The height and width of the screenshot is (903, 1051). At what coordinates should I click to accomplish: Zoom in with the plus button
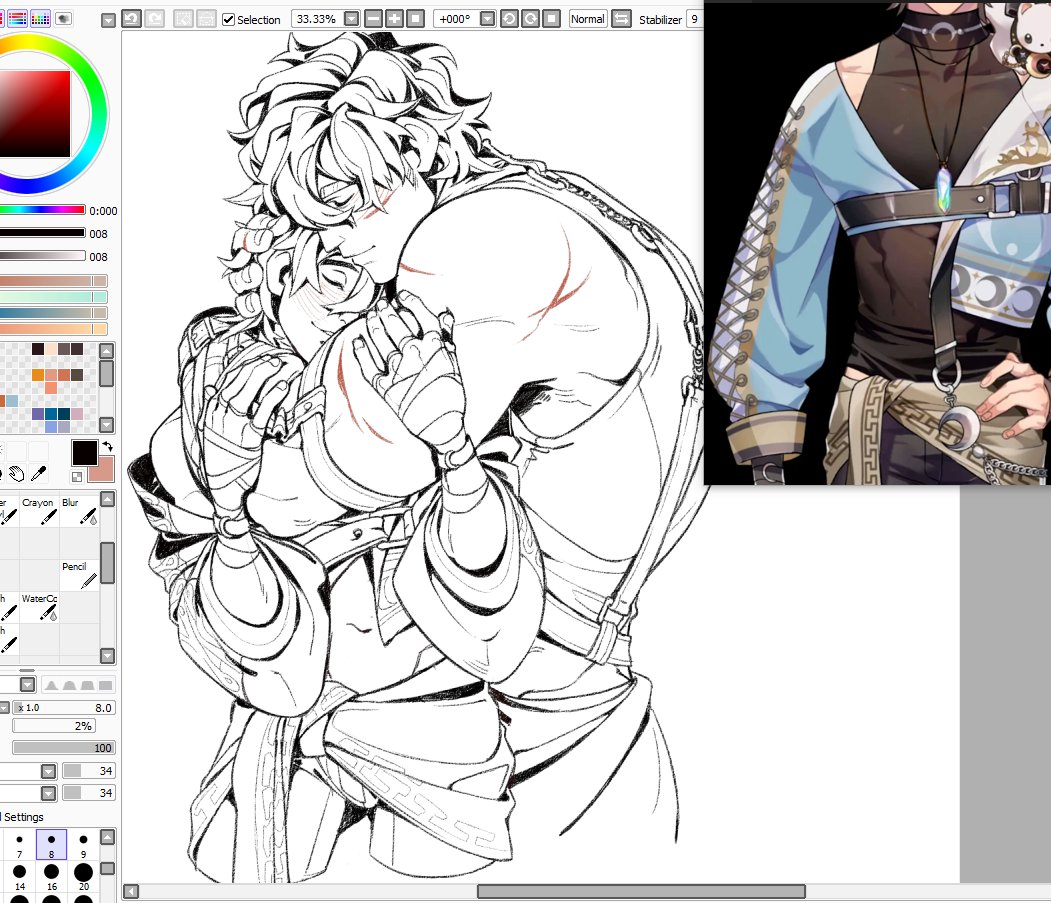click(394, 19)
